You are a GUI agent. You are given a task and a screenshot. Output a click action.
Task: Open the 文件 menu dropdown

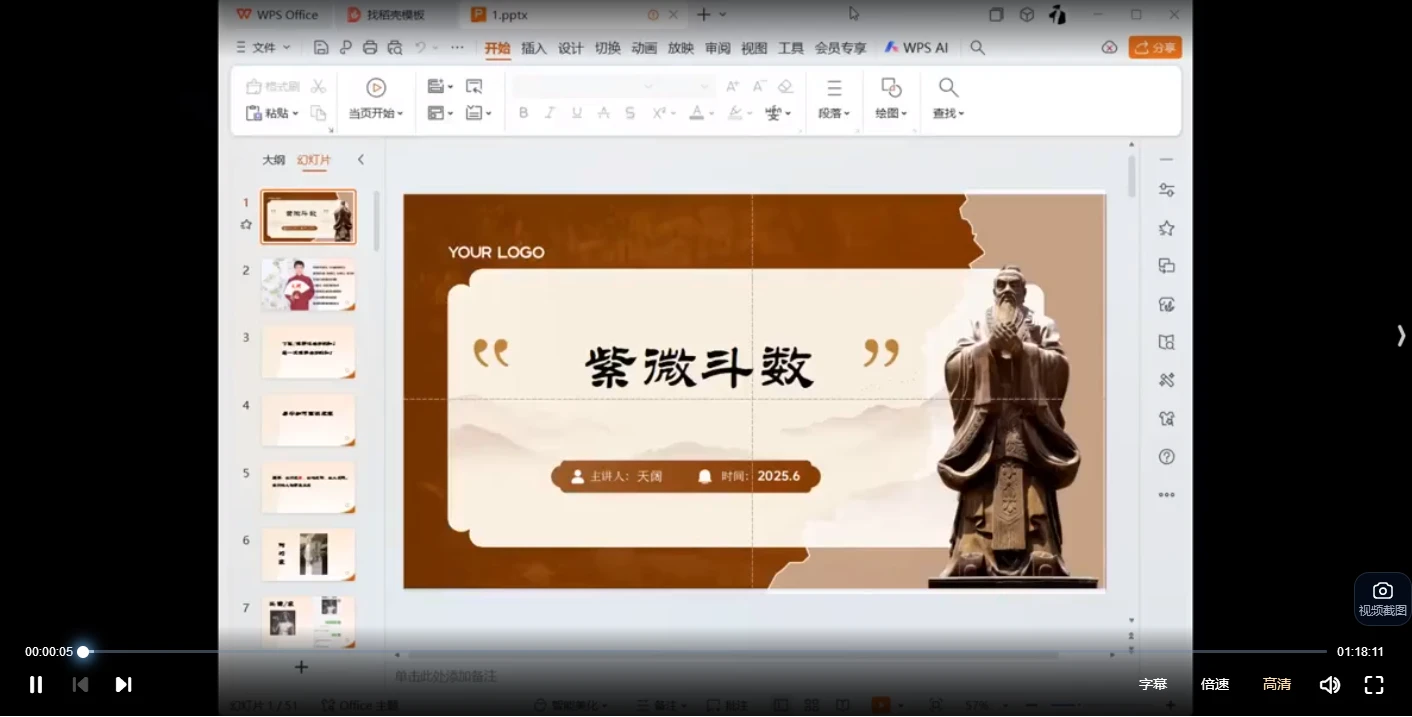pyautogui.click(x=262, y=47)
